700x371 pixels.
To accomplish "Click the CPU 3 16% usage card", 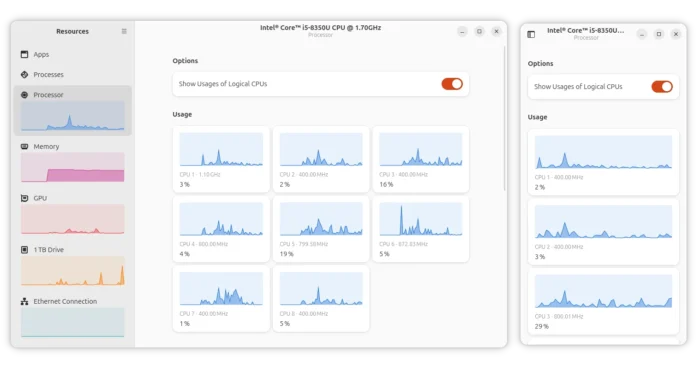I will tap(421, 159).
